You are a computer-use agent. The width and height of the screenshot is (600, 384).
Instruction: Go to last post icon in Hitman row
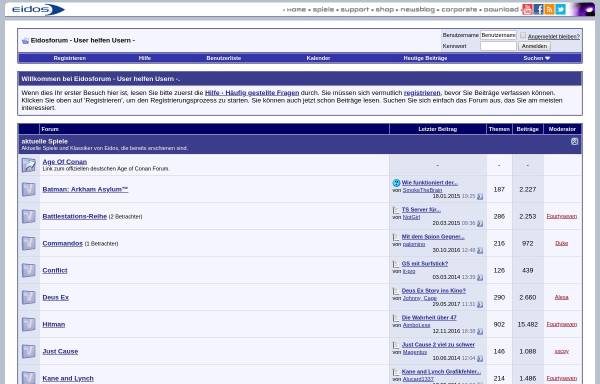coord(480,331)
